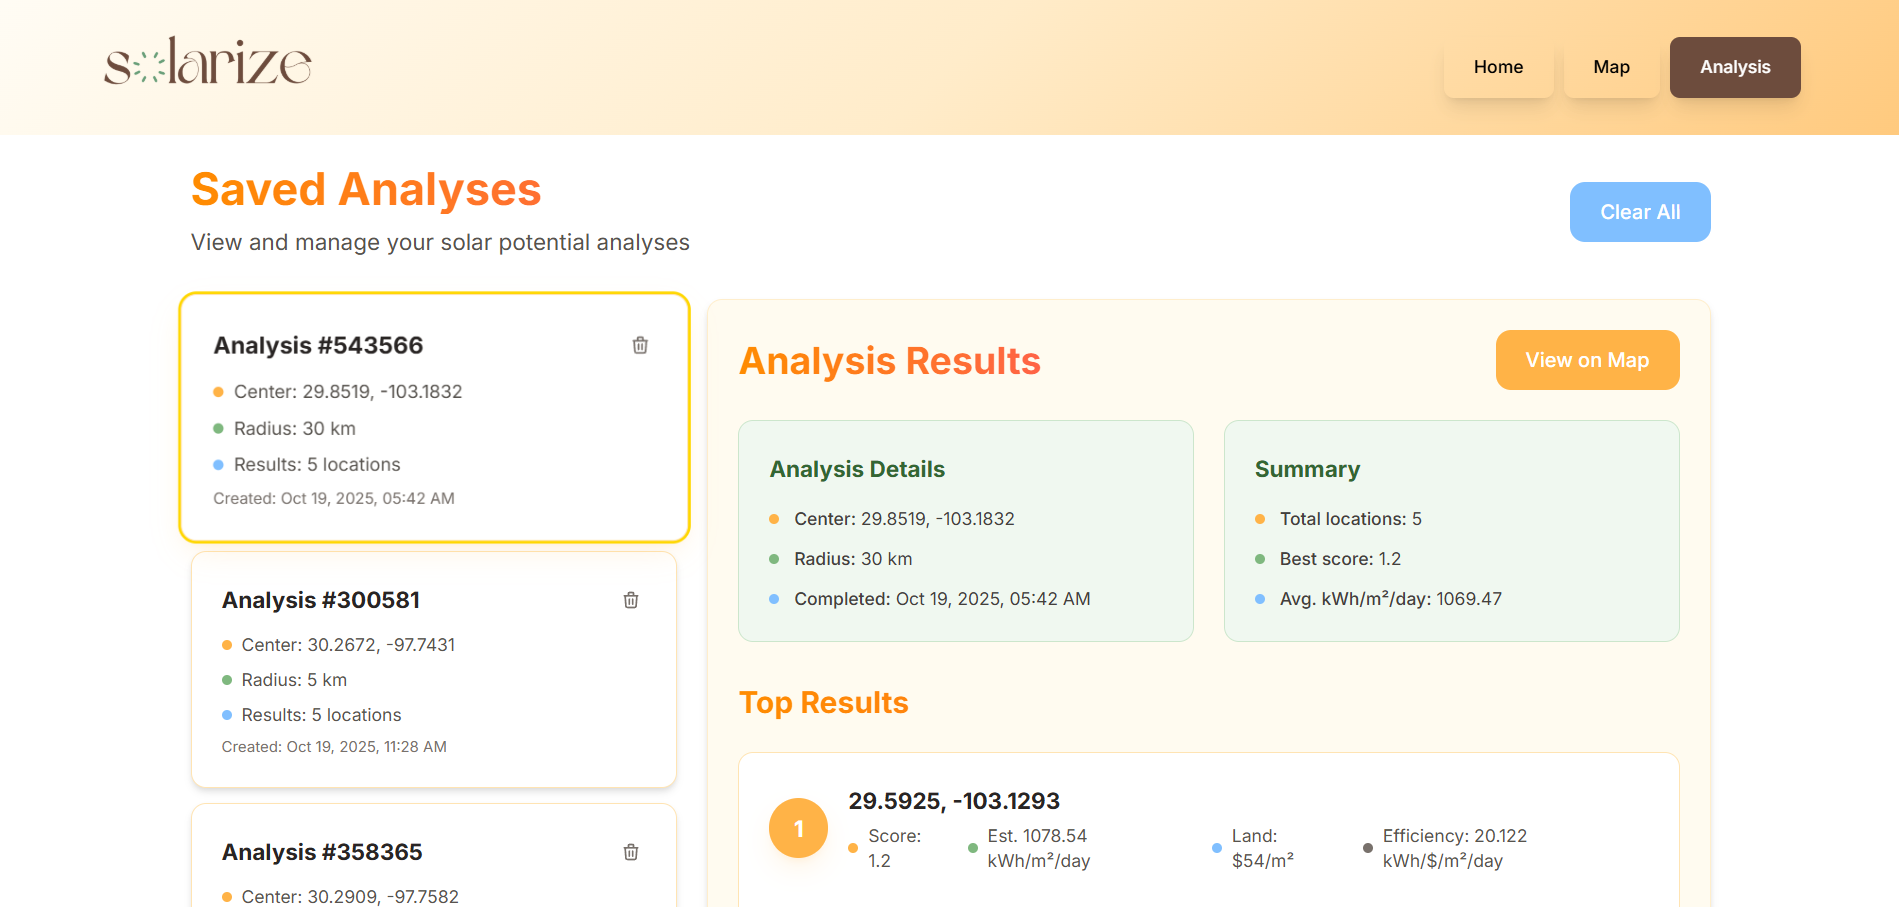Open the Map page
This screenshot has width=1899, height=907.
1611,67
